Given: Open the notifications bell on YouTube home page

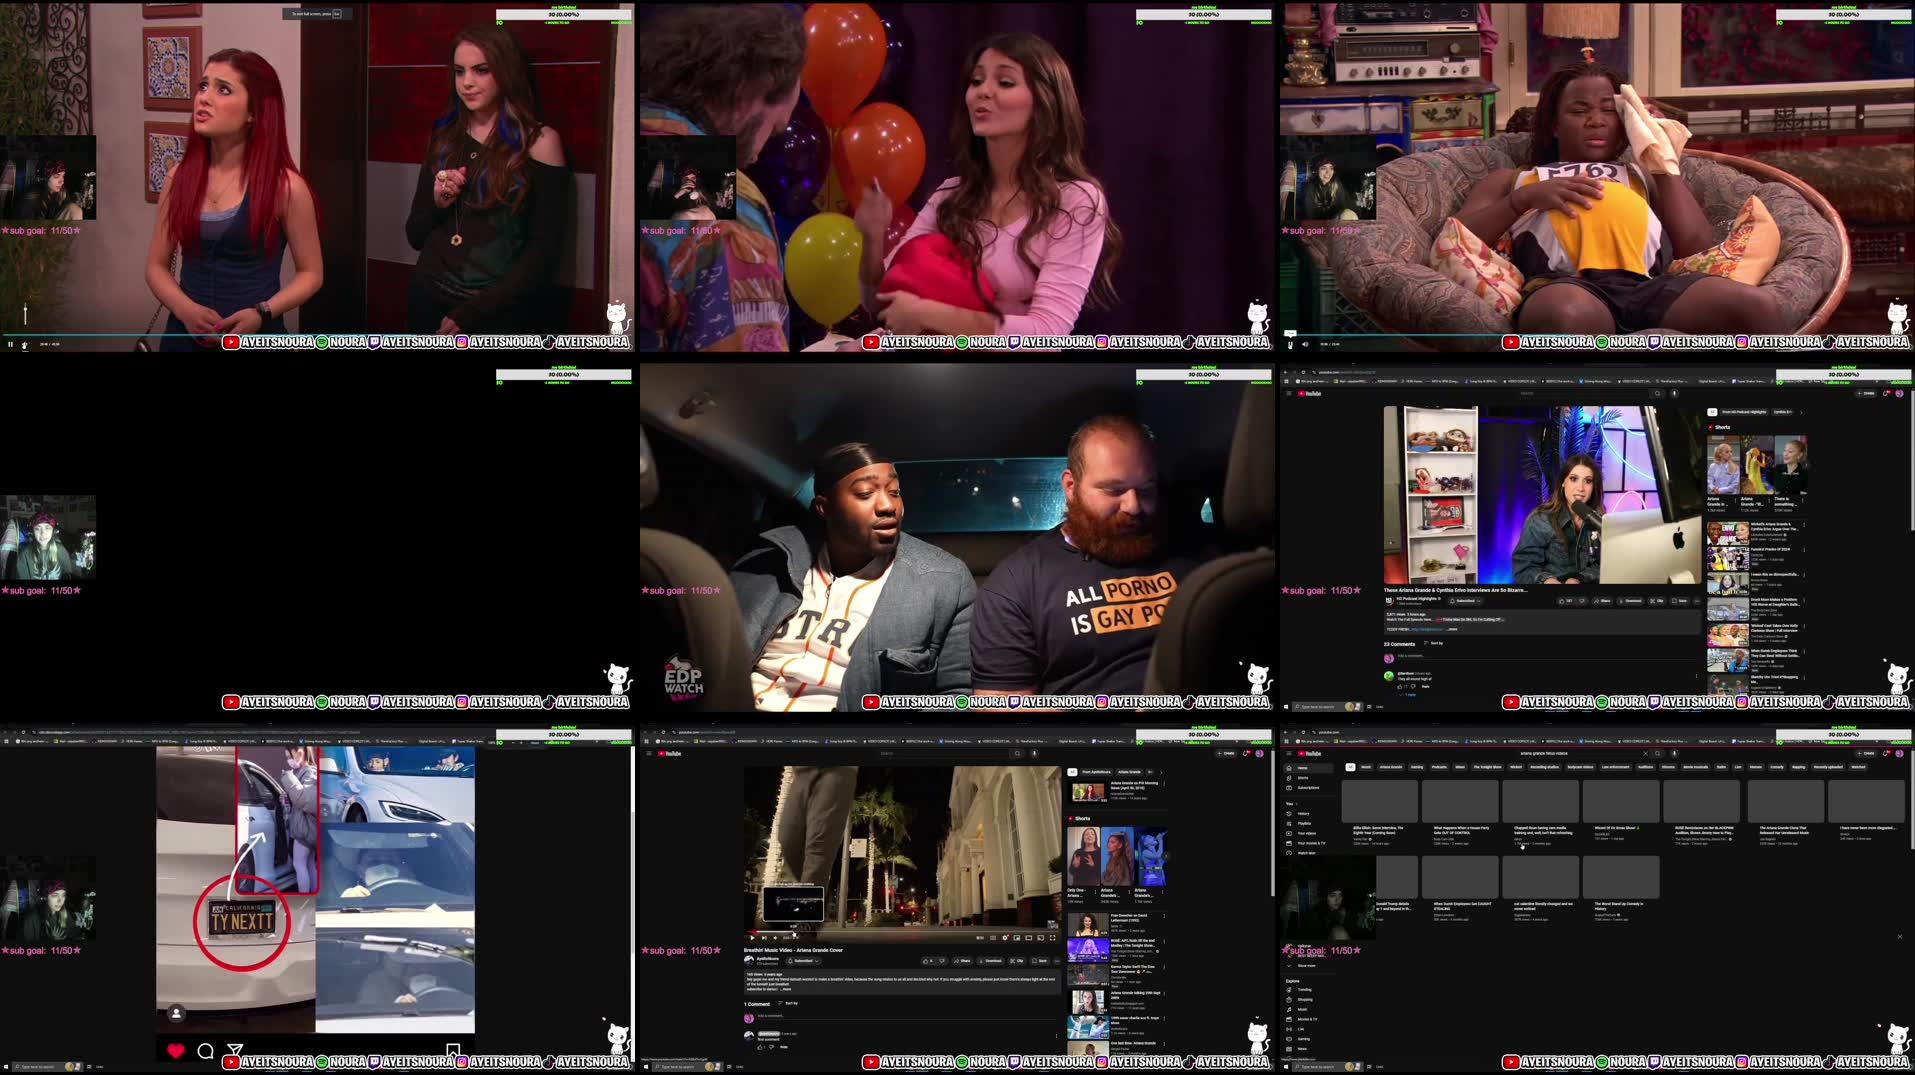Looking at the screenshot, I should [x=1885, y=753].
